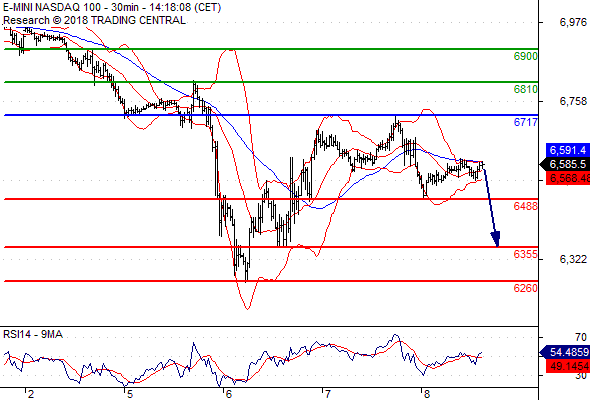
Task: Click the 6,976 price axis value
Action: pyautogui.click(x=573, y=22)
